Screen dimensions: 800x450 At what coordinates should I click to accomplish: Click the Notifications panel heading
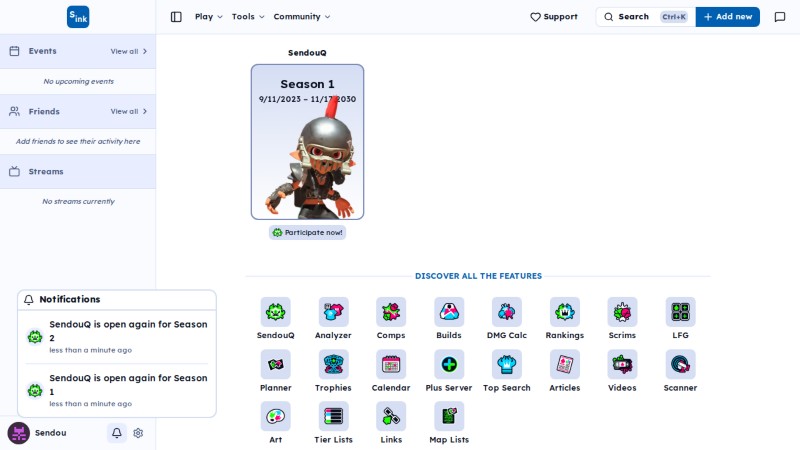click(69, 299)
